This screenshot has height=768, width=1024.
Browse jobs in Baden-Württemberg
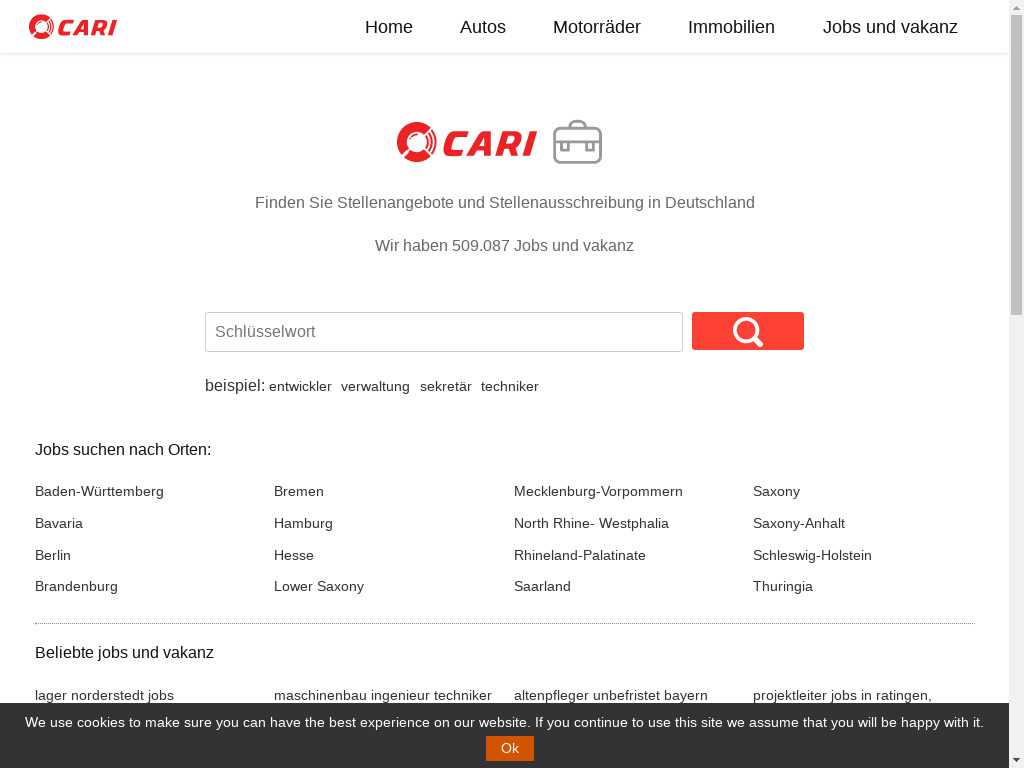99,491
